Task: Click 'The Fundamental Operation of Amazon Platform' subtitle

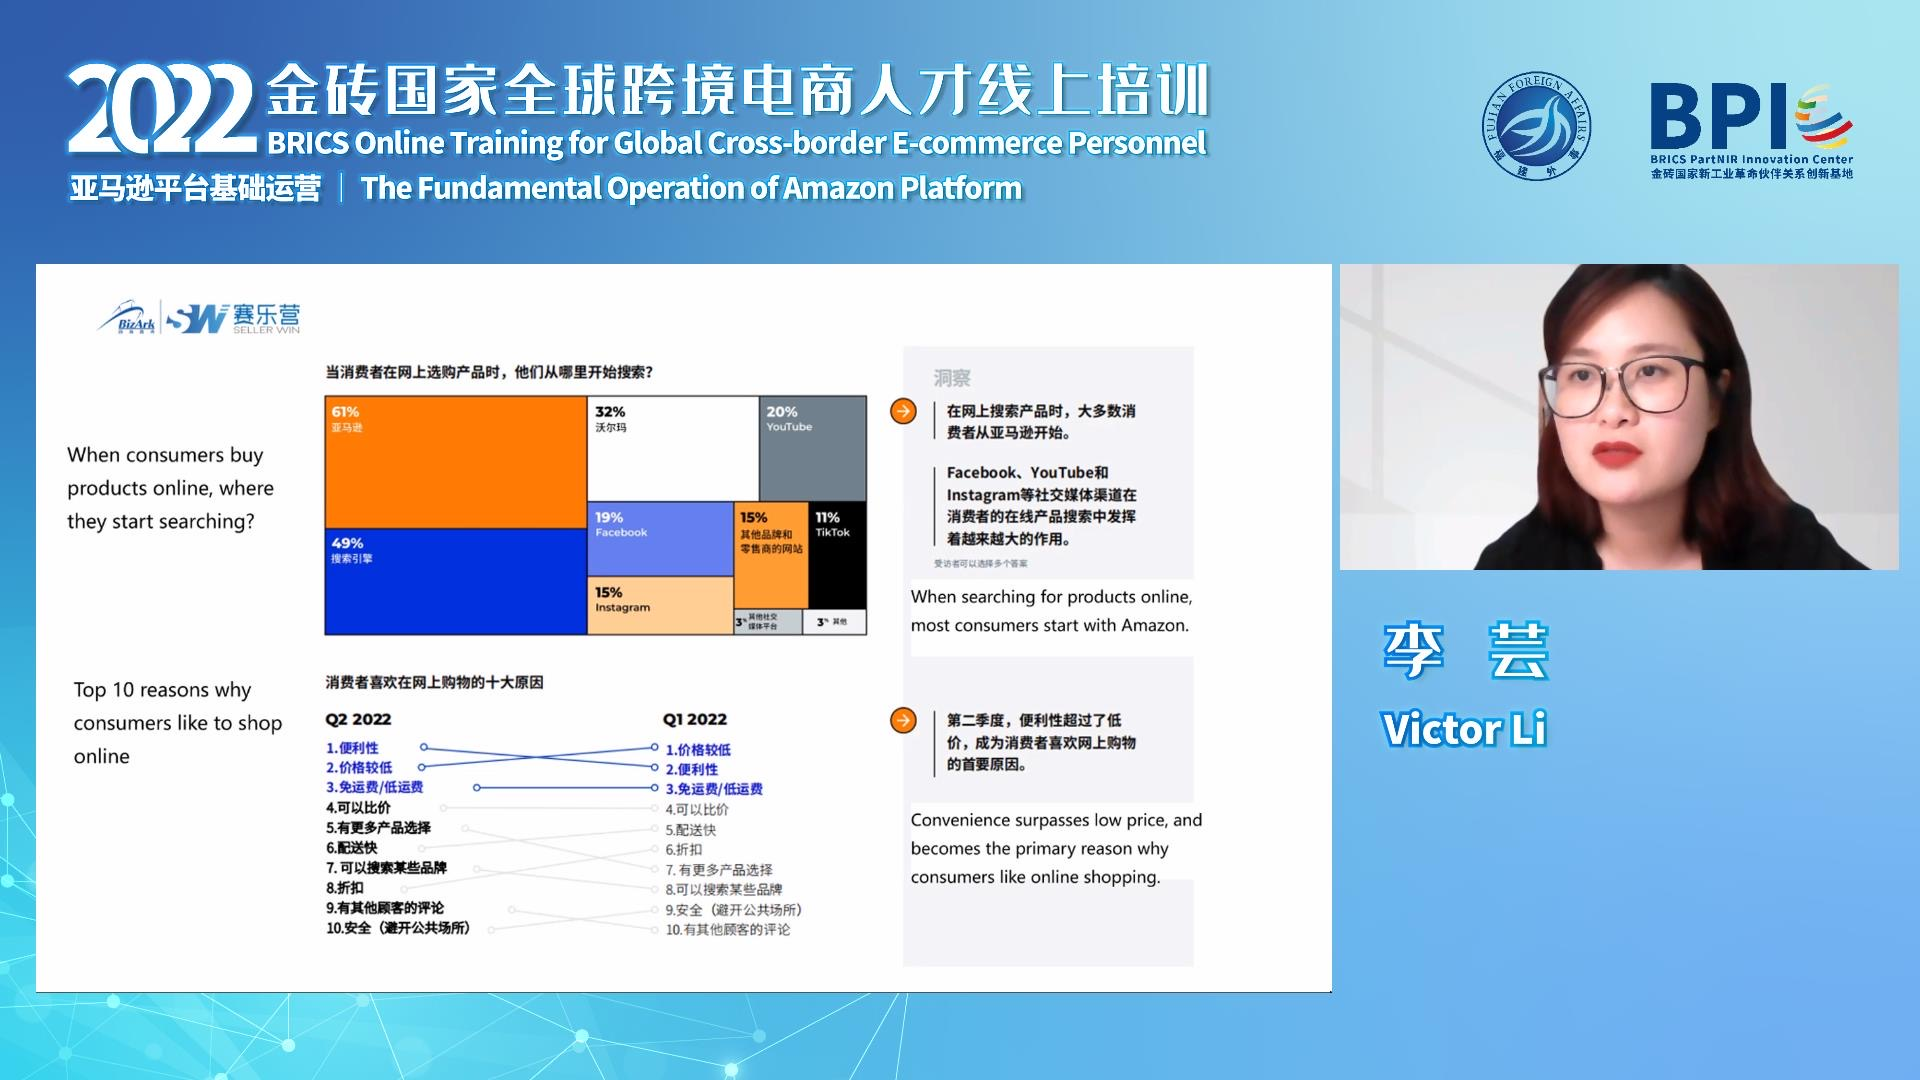Action: click(691, 188)
